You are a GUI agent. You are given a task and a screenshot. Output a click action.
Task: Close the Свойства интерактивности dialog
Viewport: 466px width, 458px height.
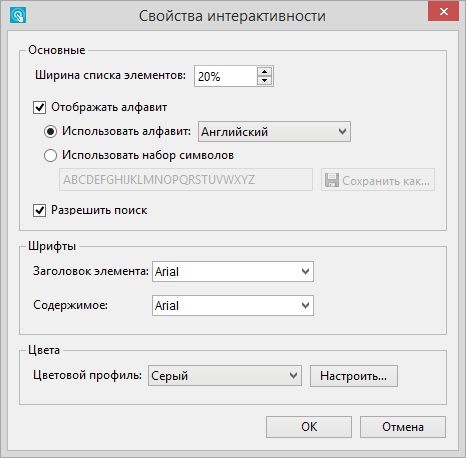coord(443,12)
